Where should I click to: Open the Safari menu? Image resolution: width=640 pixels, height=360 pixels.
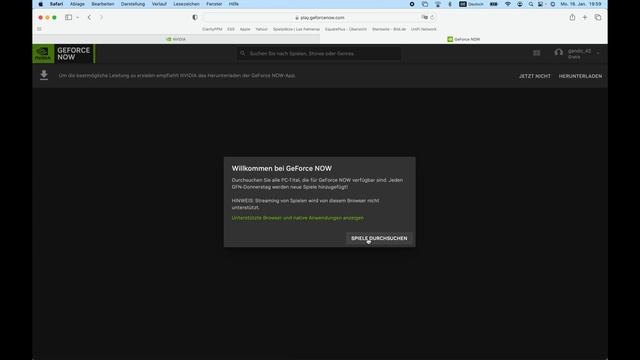56,4
